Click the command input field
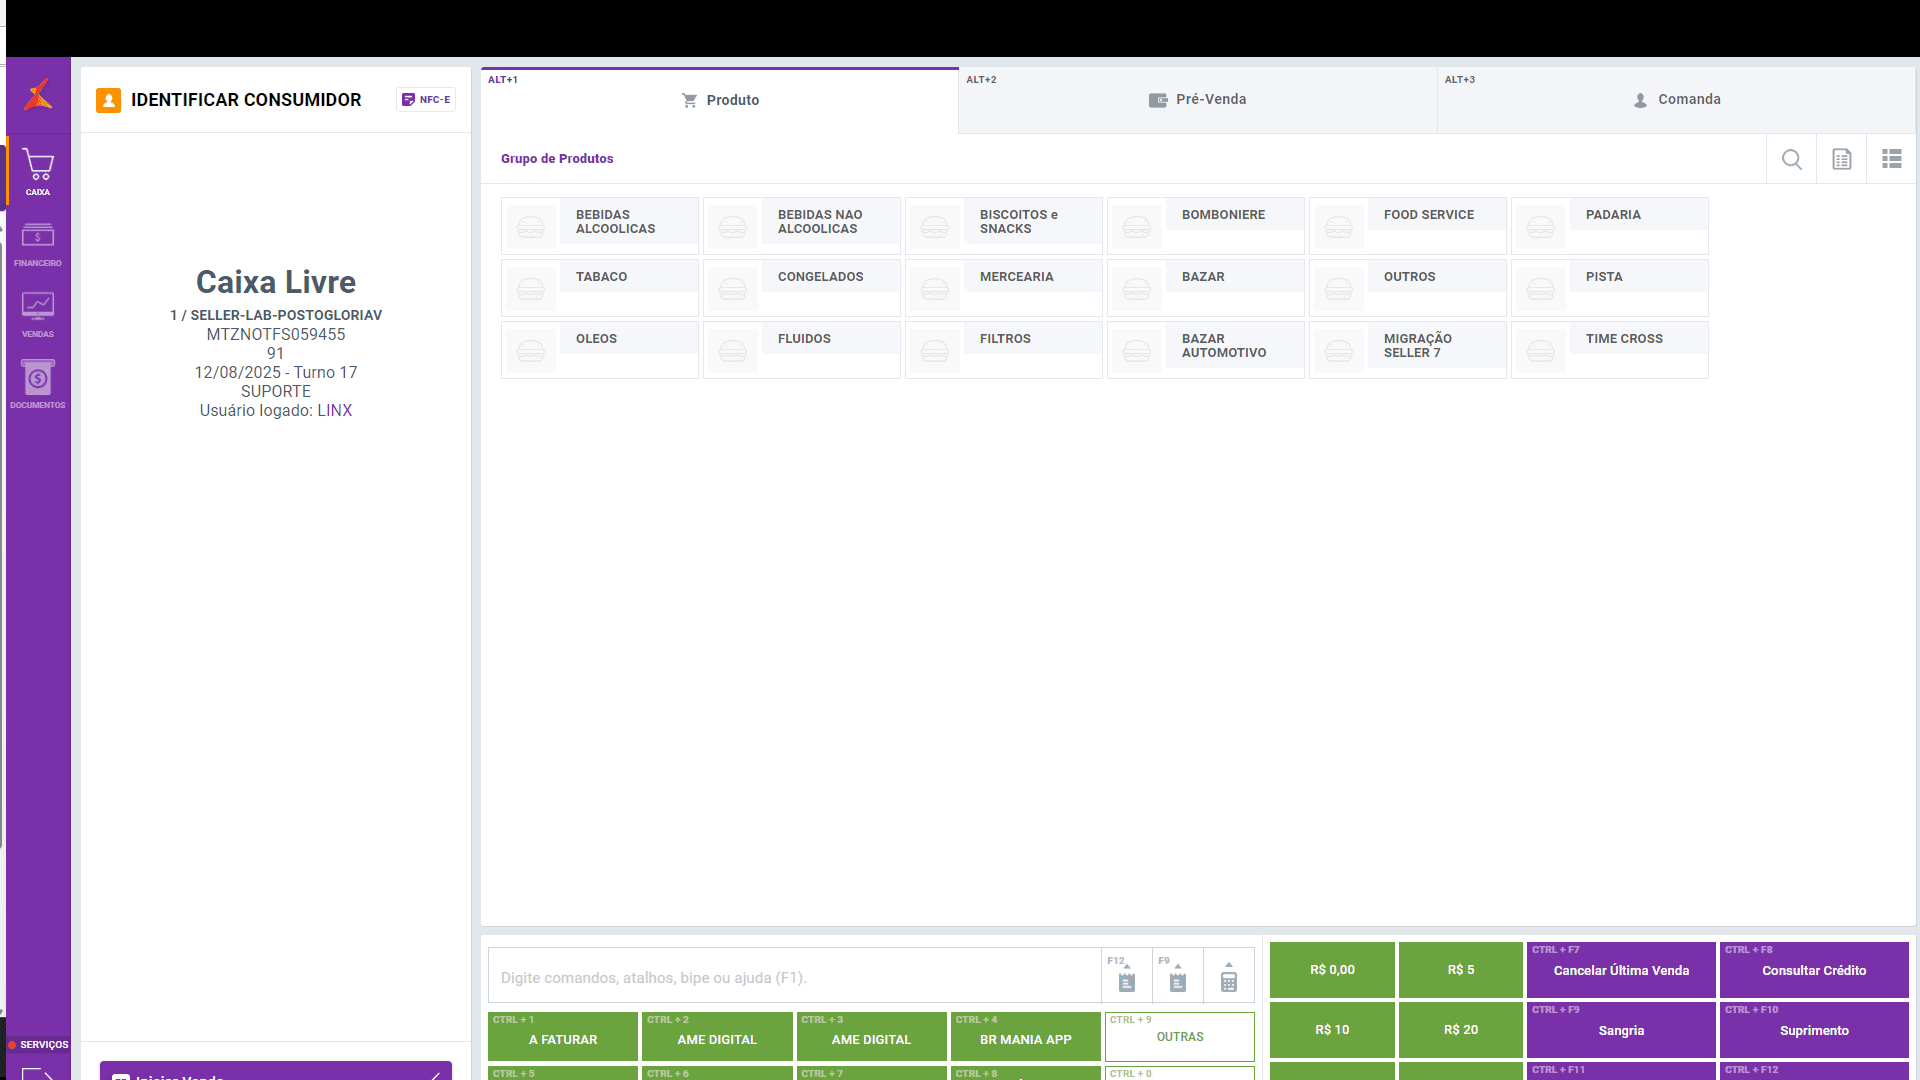The image size is (1920, 1080). [795, 977]
